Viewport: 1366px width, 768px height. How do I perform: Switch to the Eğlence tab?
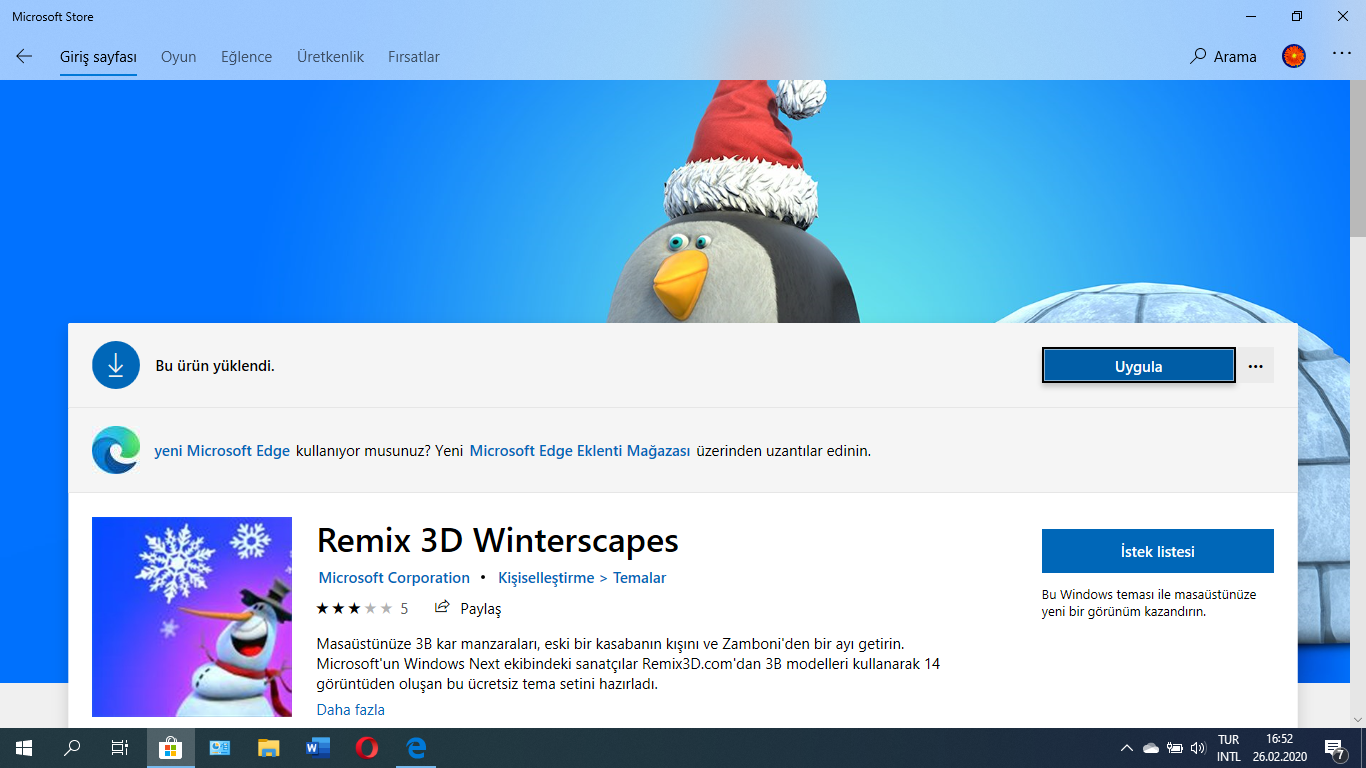click(246, 57)
